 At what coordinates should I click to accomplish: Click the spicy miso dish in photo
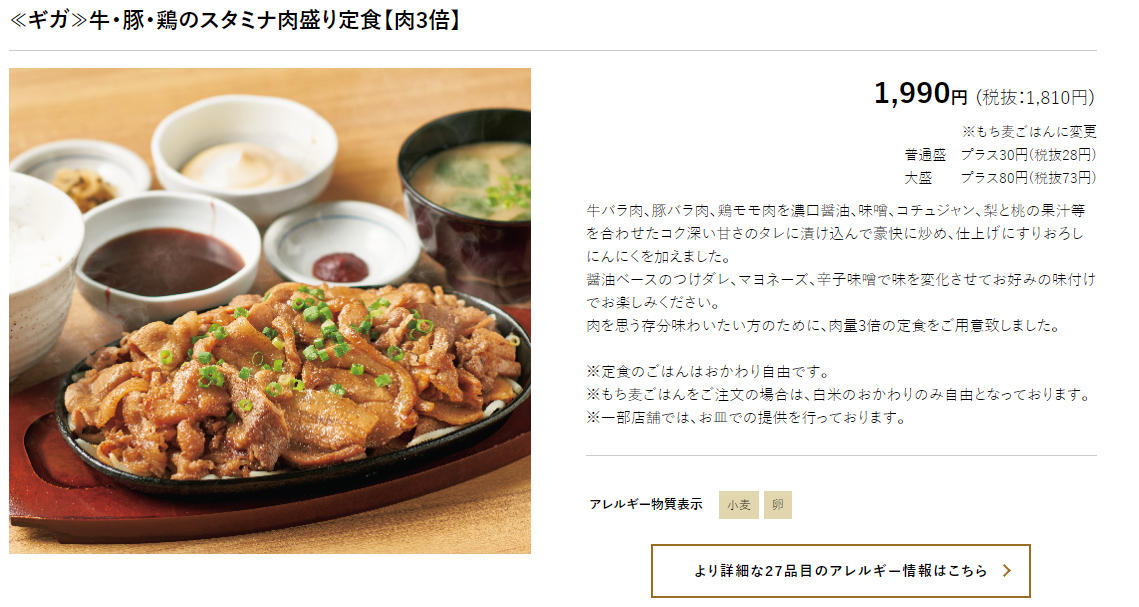click(341, 243)
